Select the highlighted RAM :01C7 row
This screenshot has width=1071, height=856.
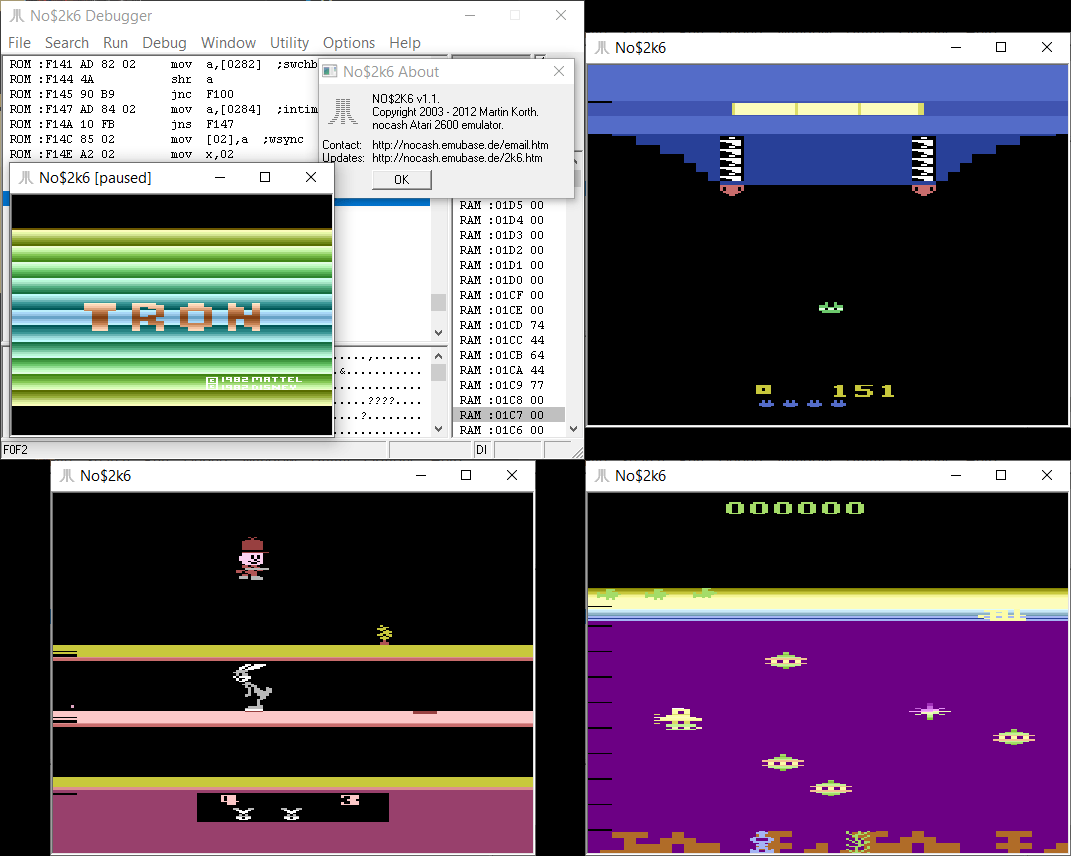[x=509, y=415]
